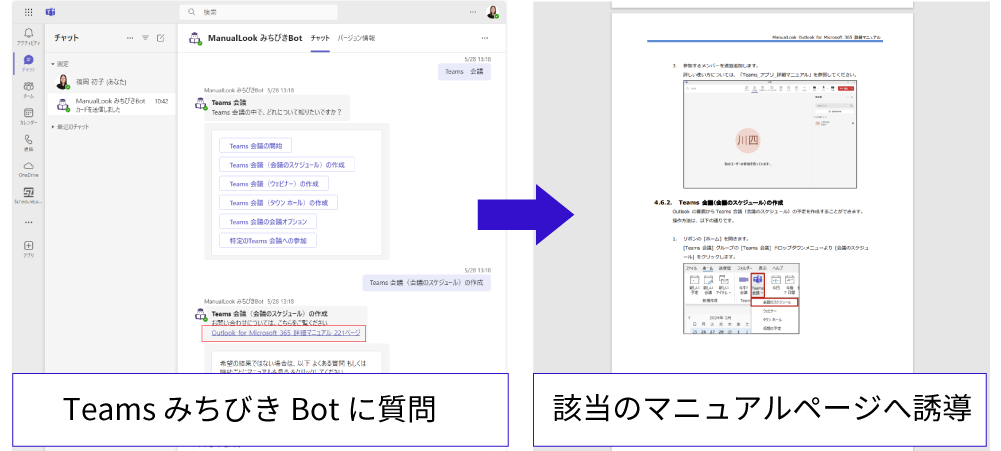Collapse the pinned chats section

coord(56,63)
